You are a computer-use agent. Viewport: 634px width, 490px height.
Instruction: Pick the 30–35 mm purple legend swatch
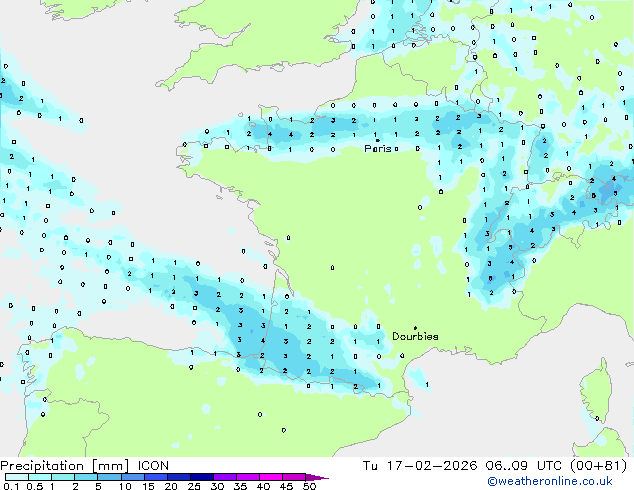pyautogui.click(x=224, y=477)
